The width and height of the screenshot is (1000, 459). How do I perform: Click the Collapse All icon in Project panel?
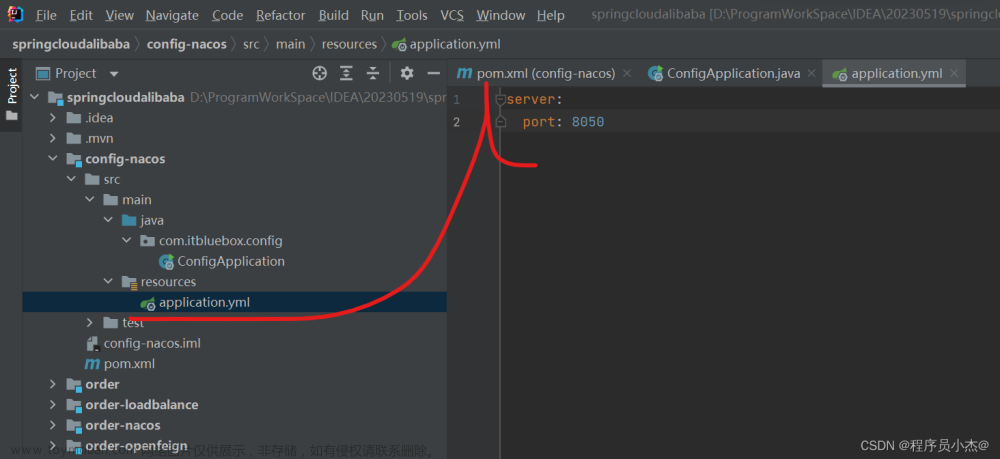[373, 74]
